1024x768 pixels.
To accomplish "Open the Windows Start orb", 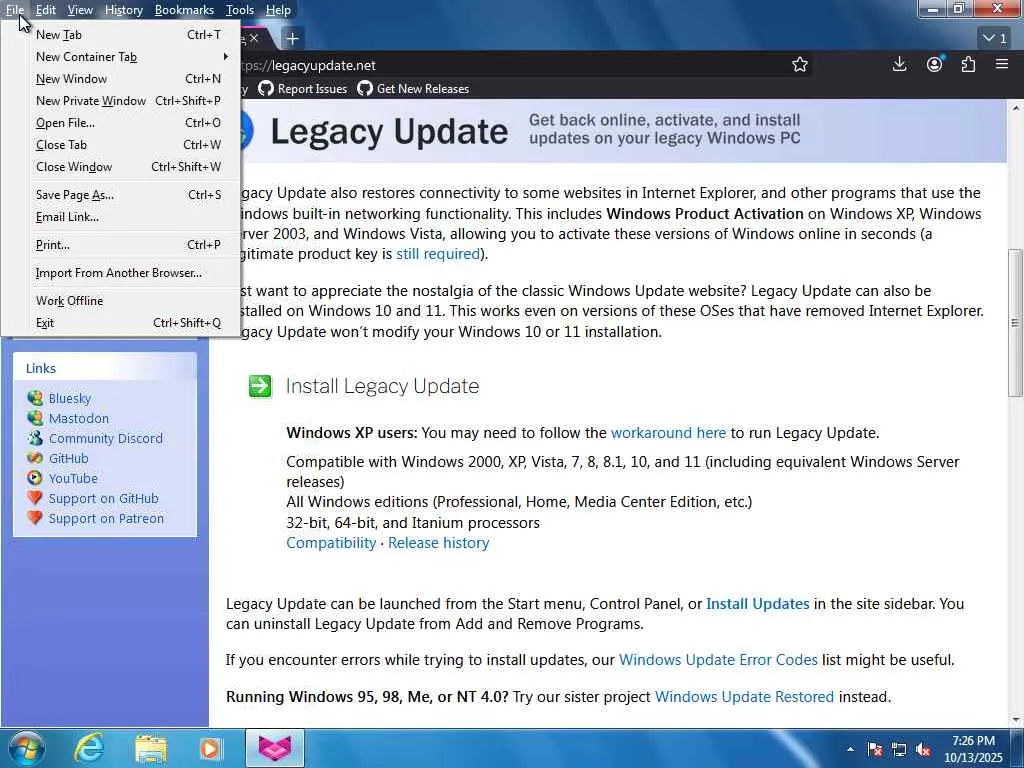I will tap(26, 748).
